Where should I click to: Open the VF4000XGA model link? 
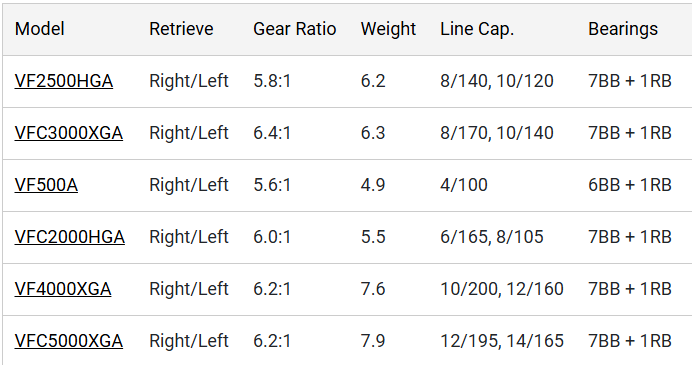tap(63, 290)
